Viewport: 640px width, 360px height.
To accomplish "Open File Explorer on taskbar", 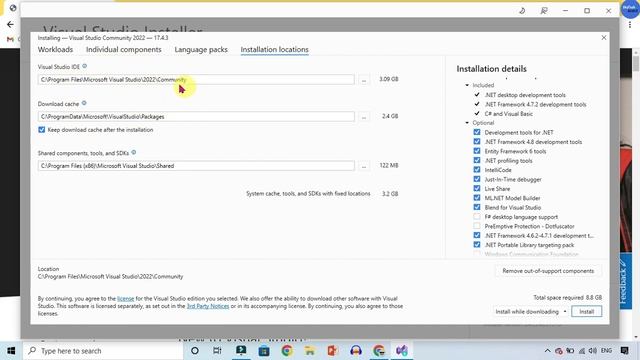I will (x=310, y=351).
